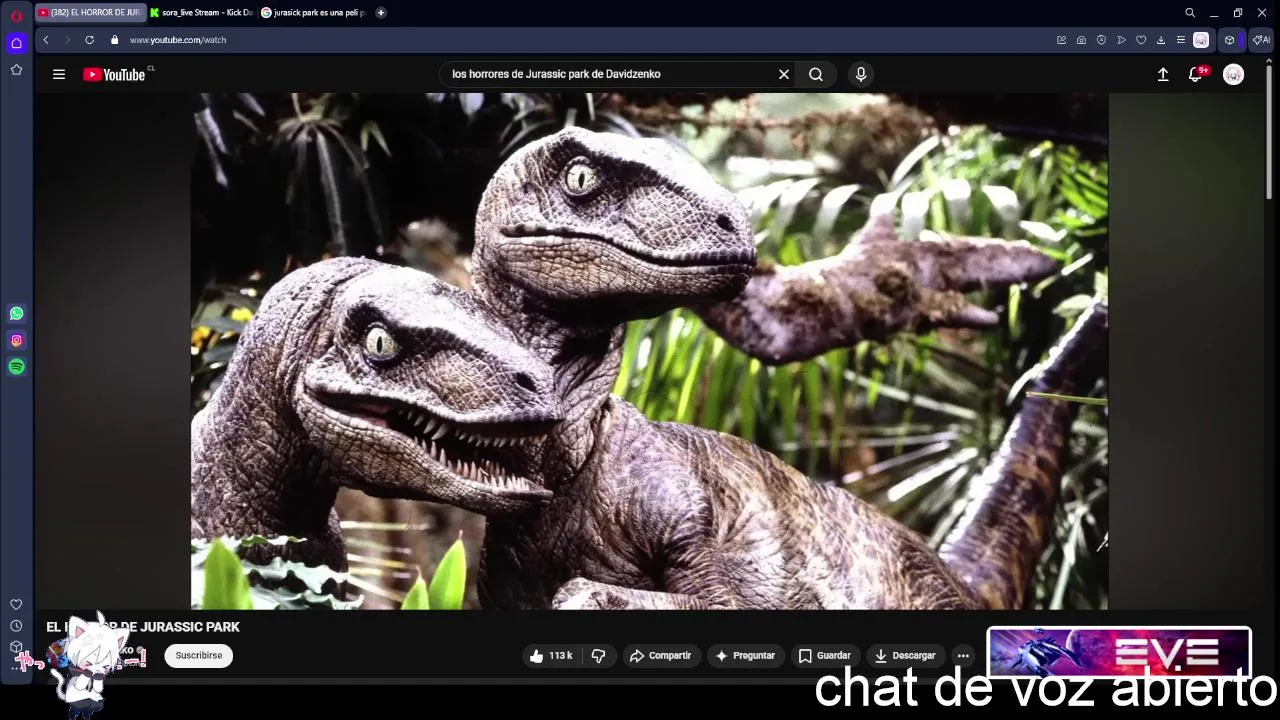This screenshot has height=720, width=1280.
Task: Open the sidebar heart pinboards icon
Action: 16,604
